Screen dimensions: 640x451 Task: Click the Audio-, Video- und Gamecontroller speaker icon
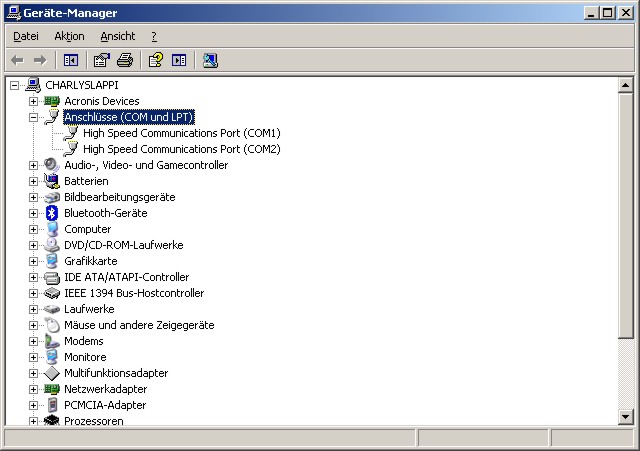(52, 165)
